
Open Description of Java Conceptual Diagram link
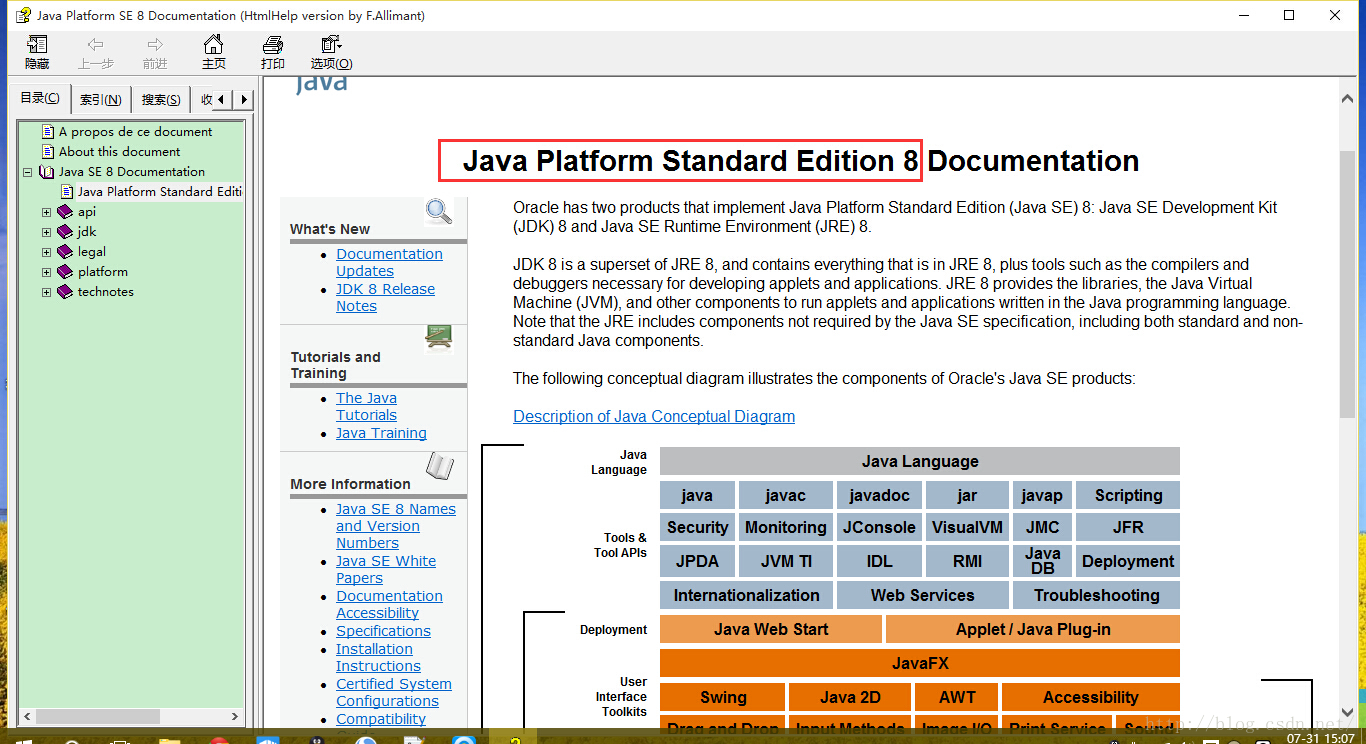(x=654, y=417)
